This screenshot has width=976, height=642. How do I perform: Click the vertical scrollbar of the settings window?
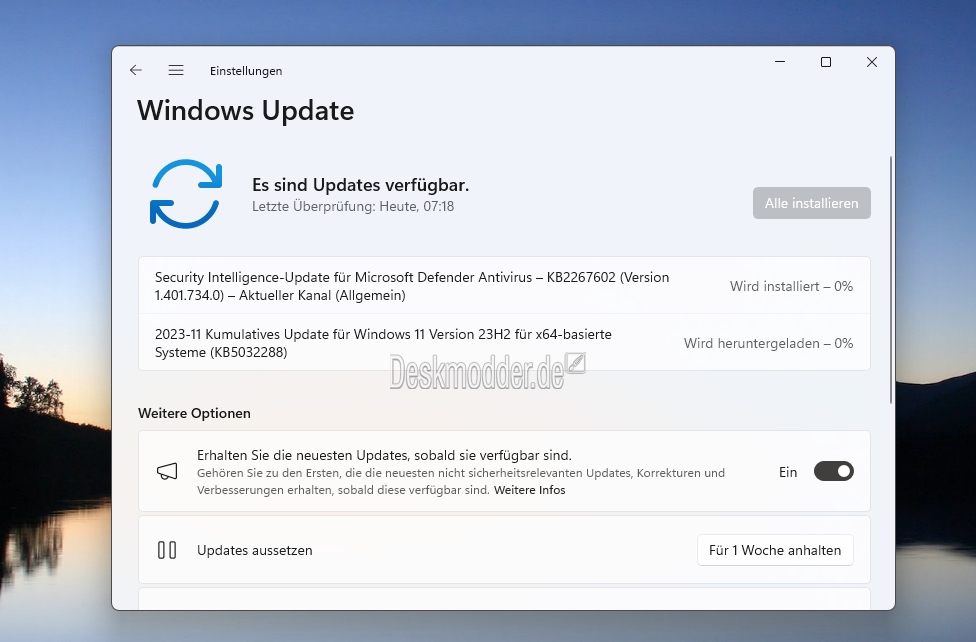click(x=891, y=280)
